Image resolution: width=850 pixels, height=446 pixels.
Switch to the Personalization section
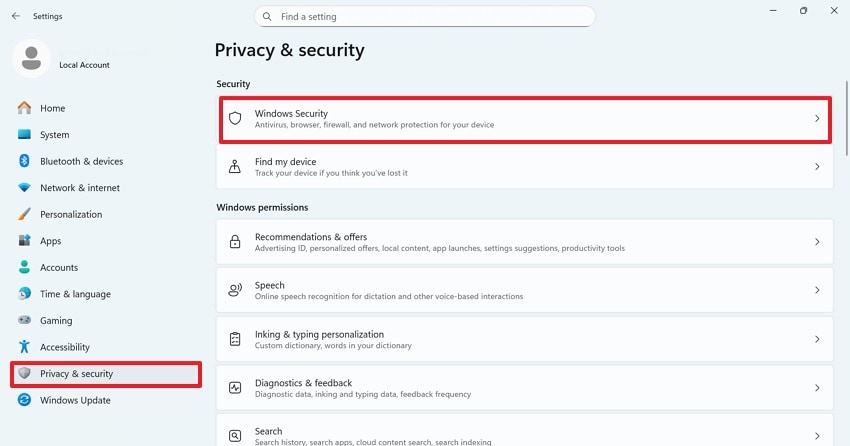coord(71,214)
